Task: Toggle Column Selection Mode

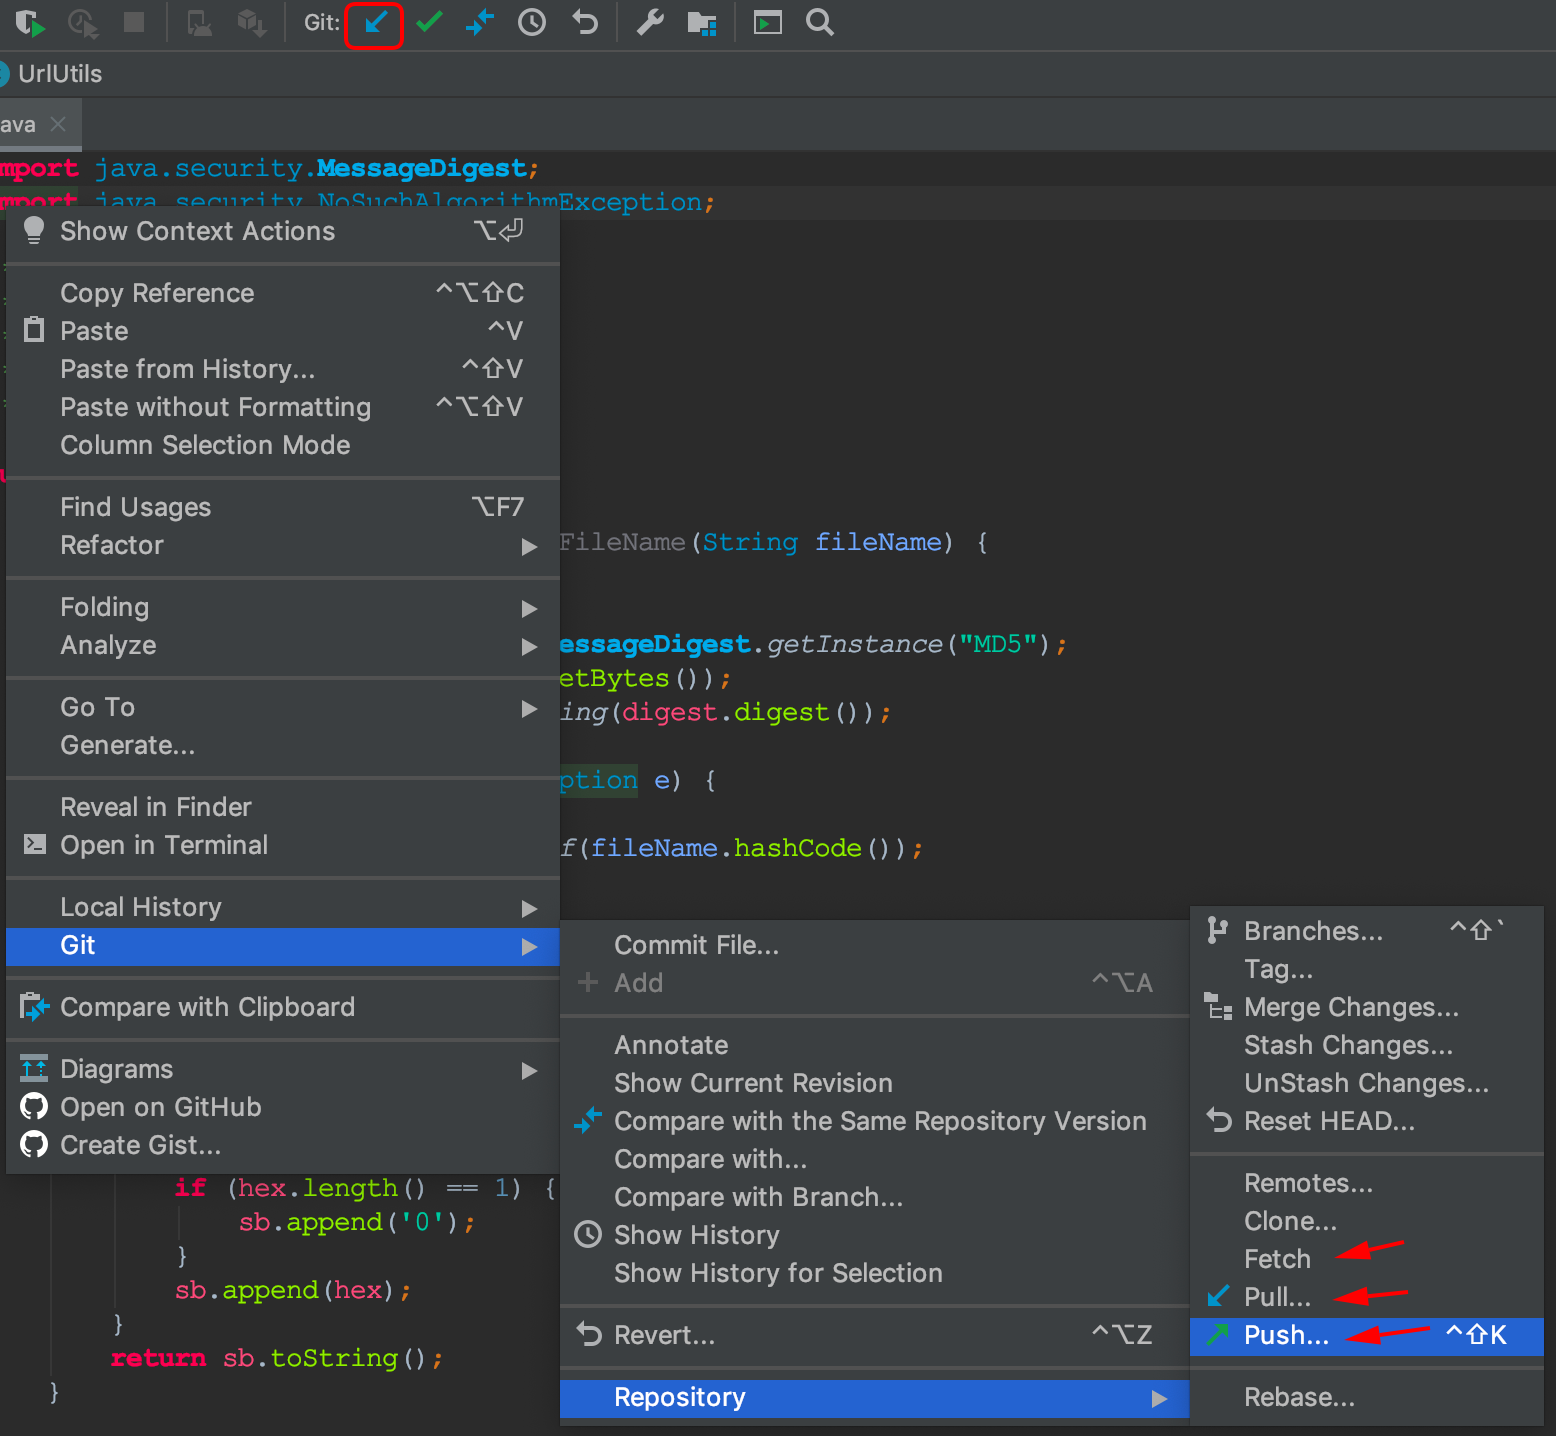Action: point(283,445)
